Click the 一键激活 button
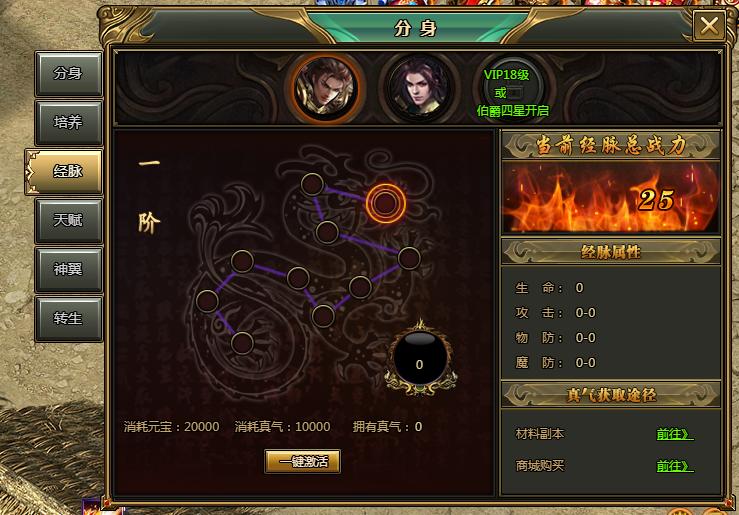 (x=303, y=461)
